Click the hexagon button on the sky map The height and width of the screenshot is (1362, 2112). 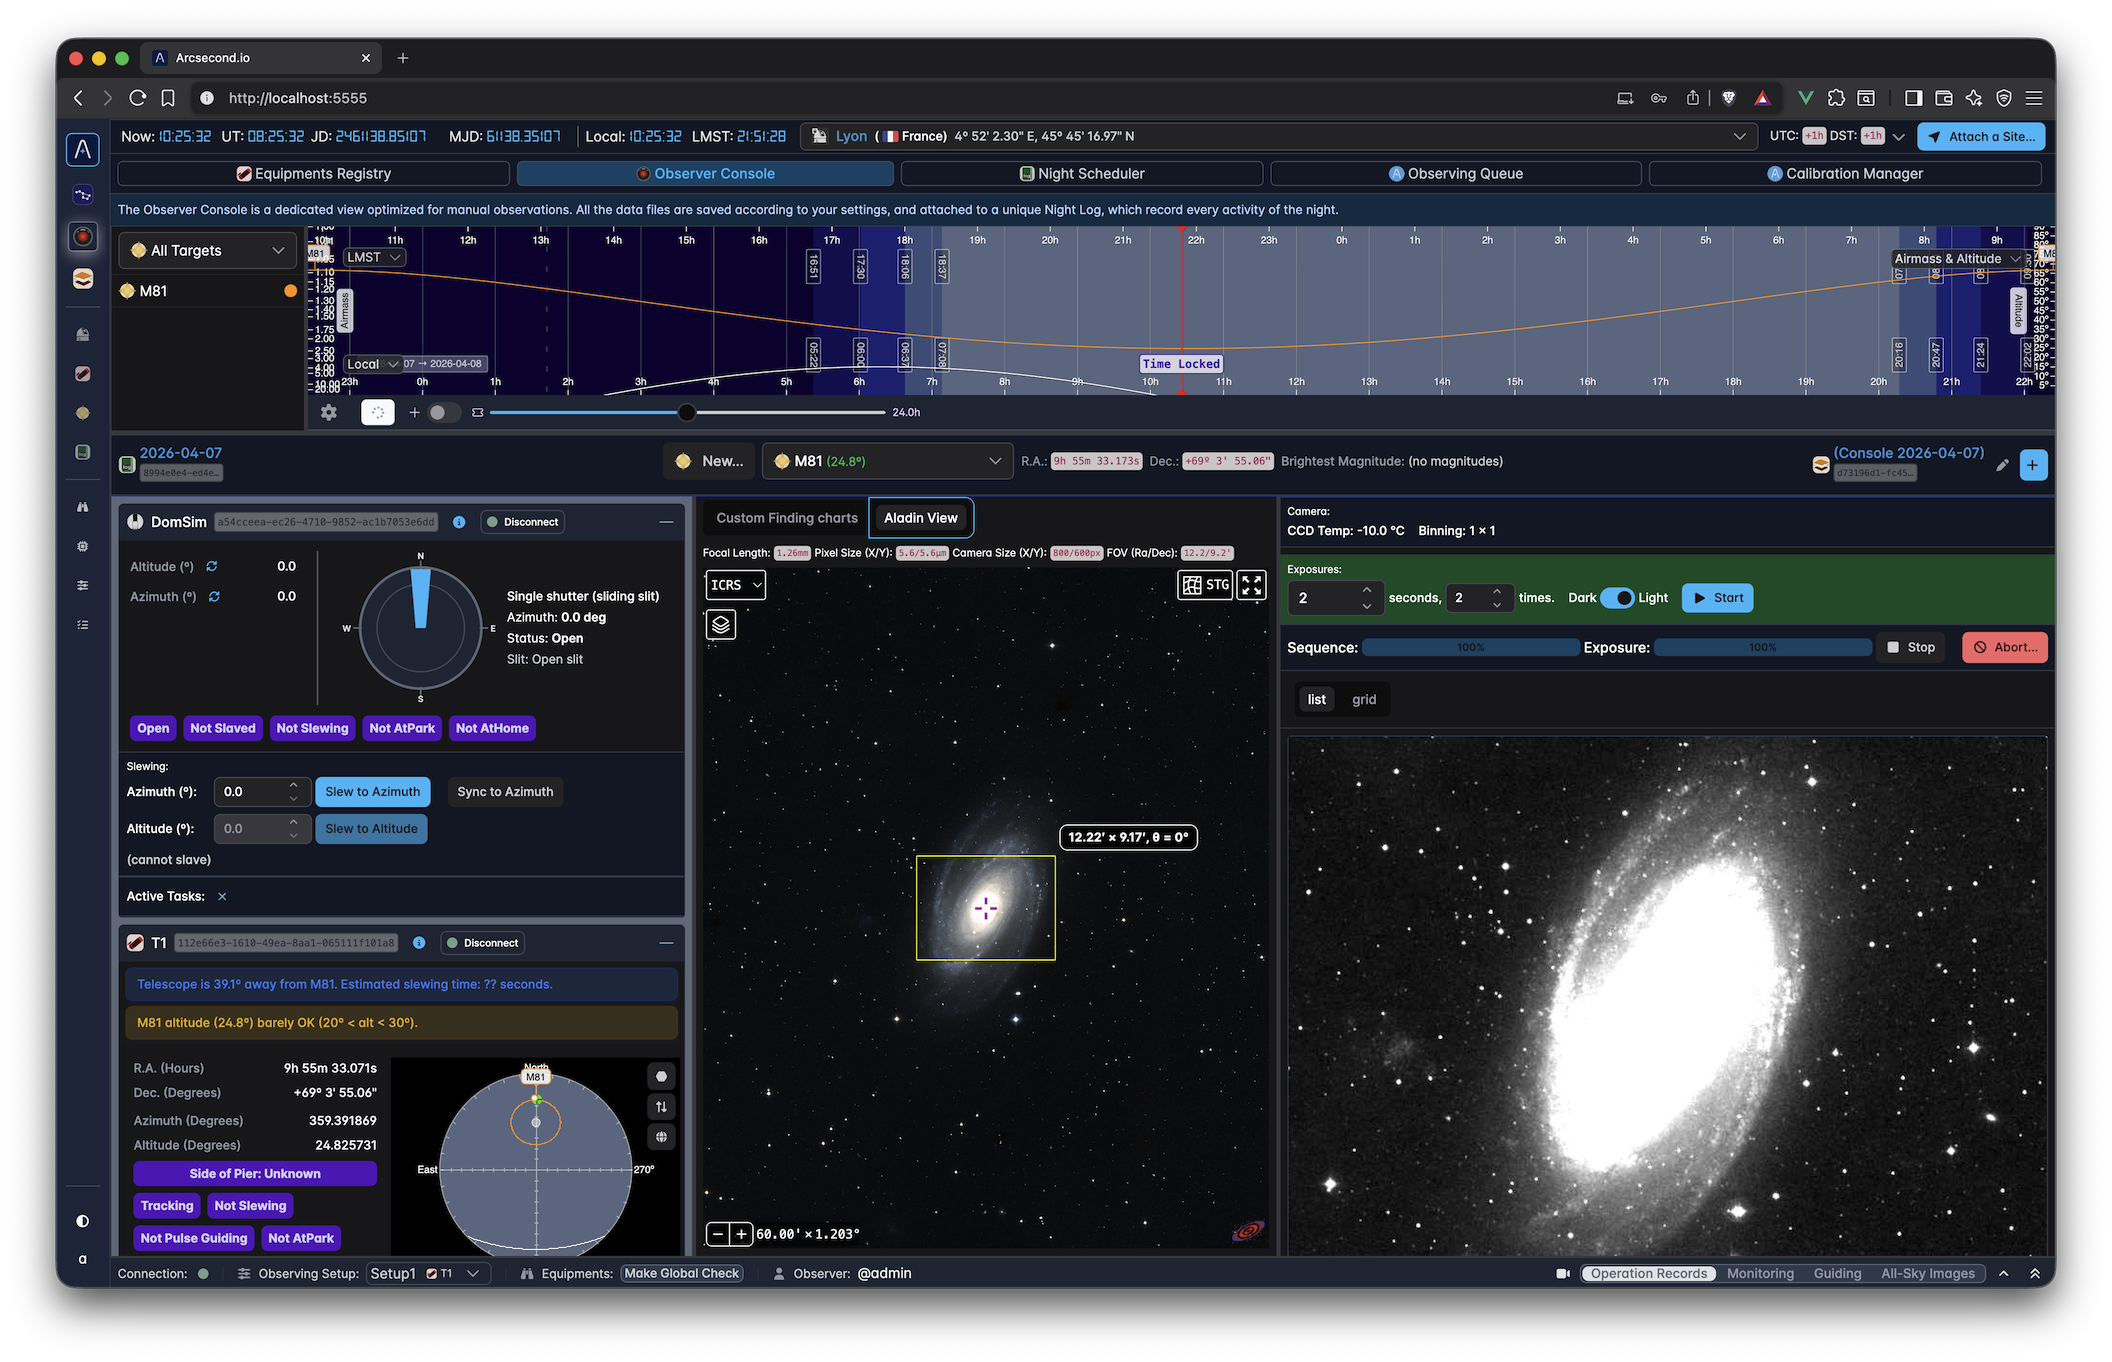[661, 1077]
